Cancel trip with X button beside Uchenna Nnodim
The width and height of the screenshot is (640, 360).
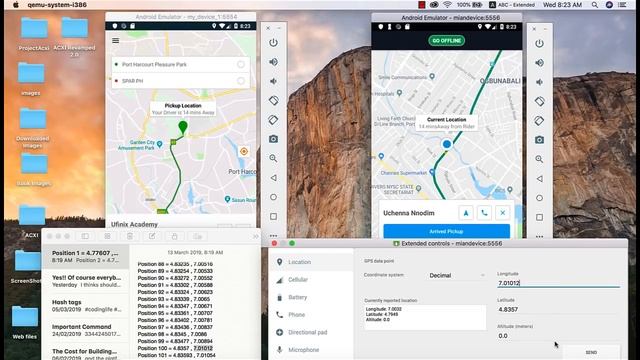pos(502,213)
